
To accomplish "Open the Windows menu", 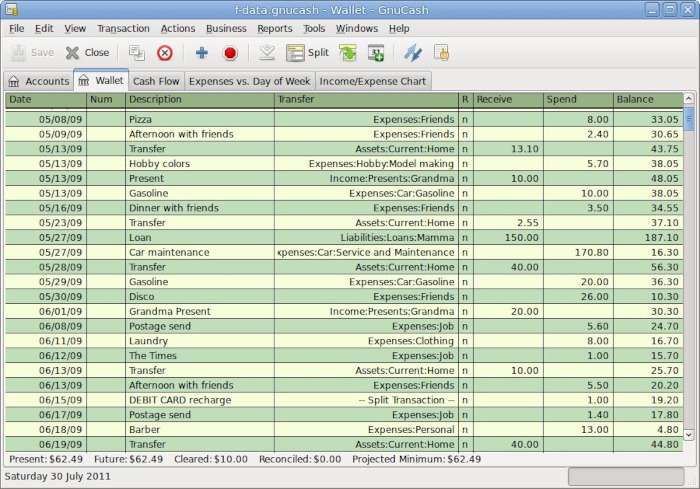I will point(357,29).
